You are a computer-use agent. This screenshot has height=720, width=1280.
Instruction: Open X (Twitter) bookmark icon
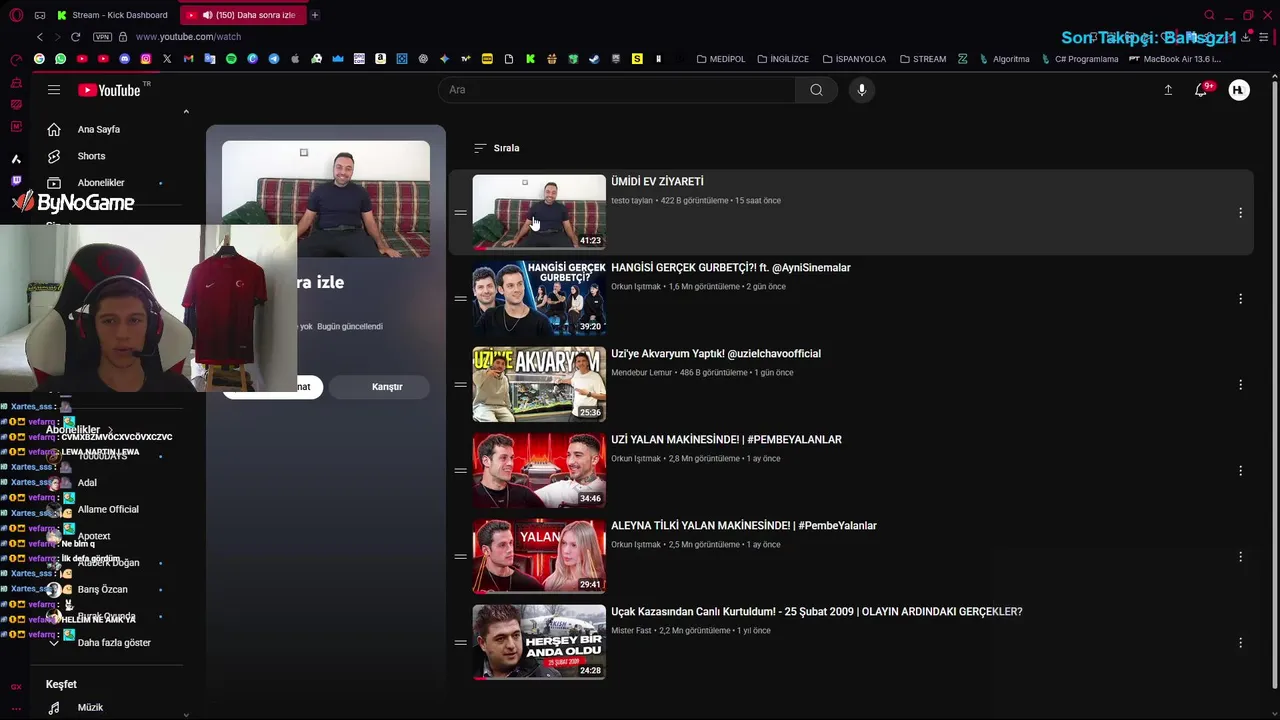pos(167,59)
